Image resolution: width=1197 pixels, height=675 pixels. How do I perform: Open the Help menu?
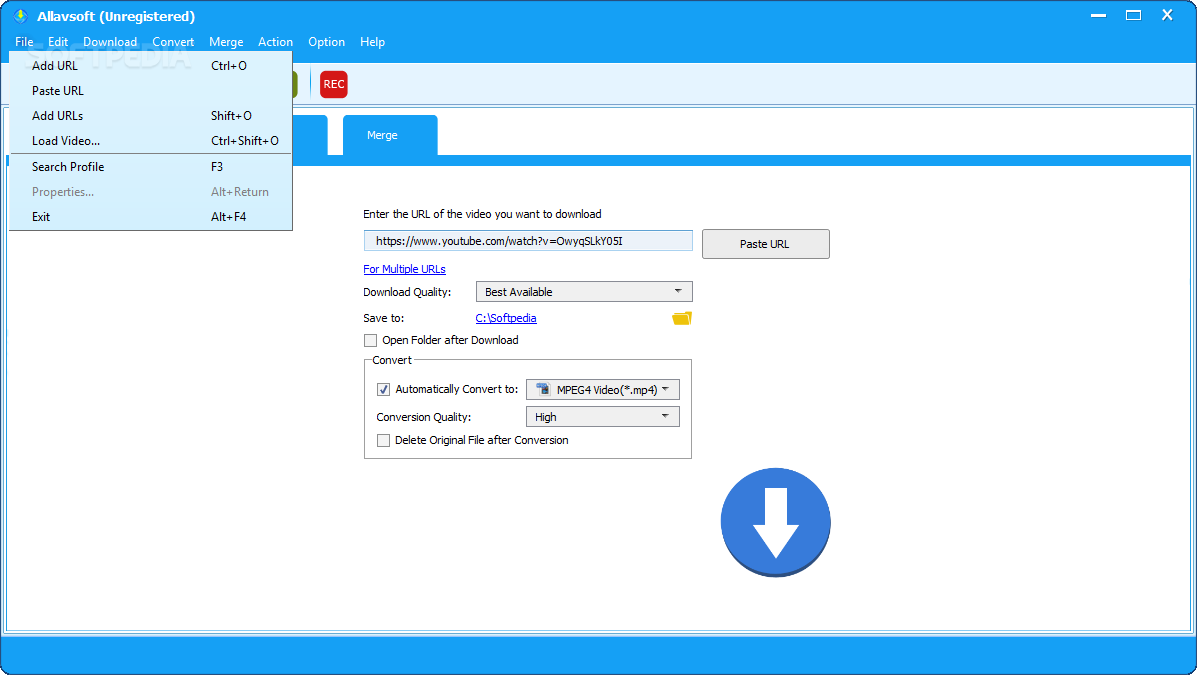pos(373,42)
